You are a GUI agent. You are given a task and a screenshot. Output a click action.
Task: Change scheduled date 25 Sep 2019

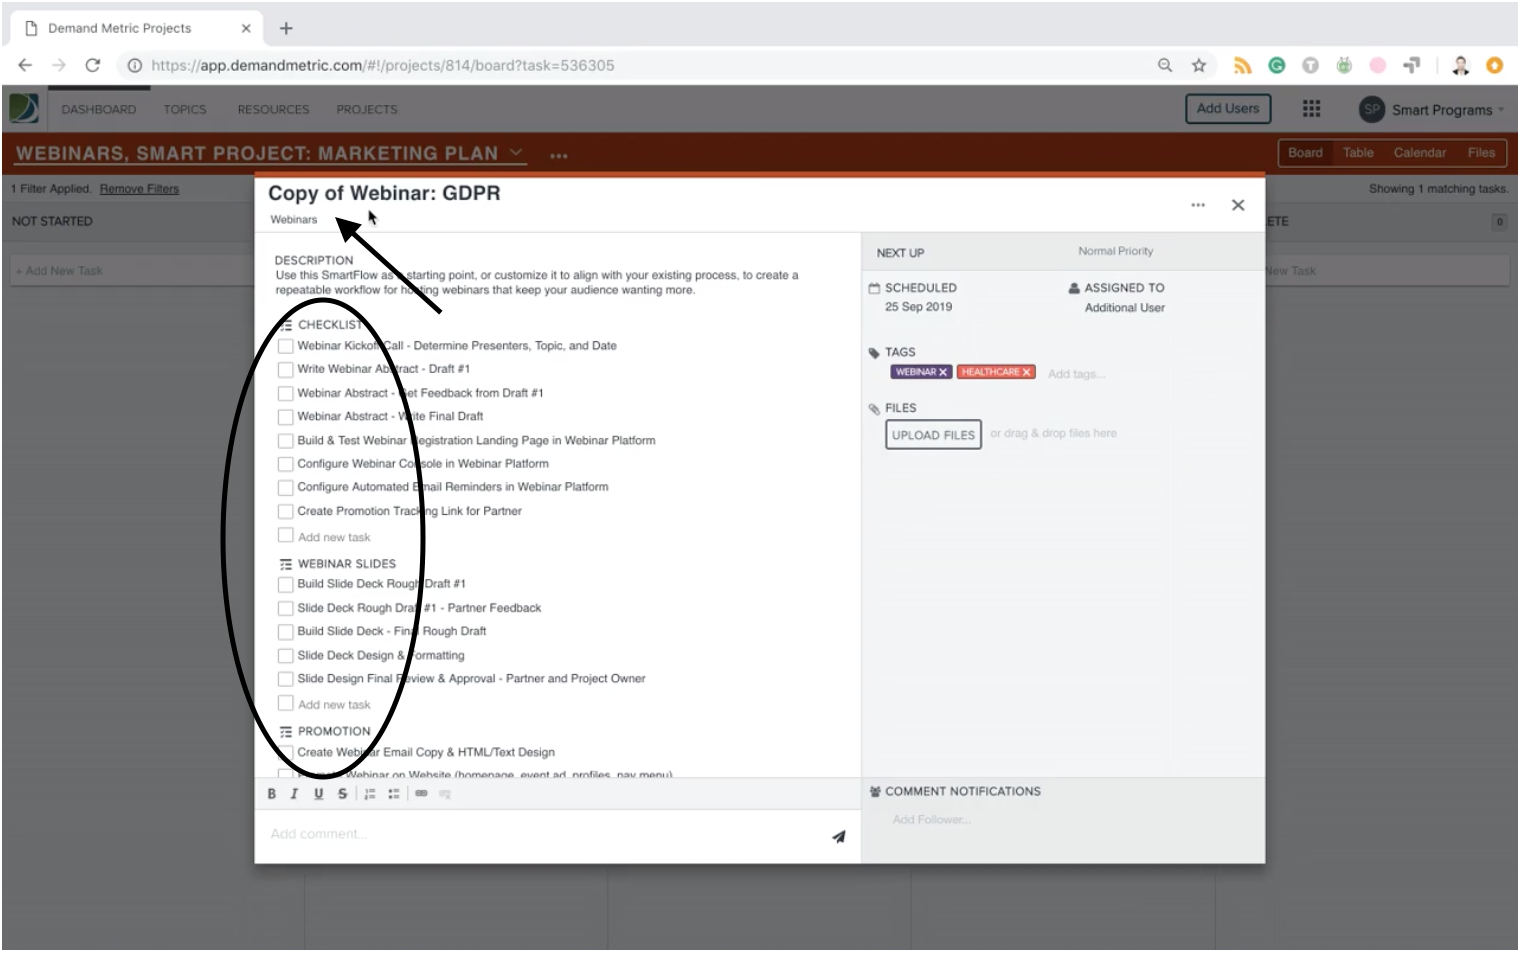[918, 307]
